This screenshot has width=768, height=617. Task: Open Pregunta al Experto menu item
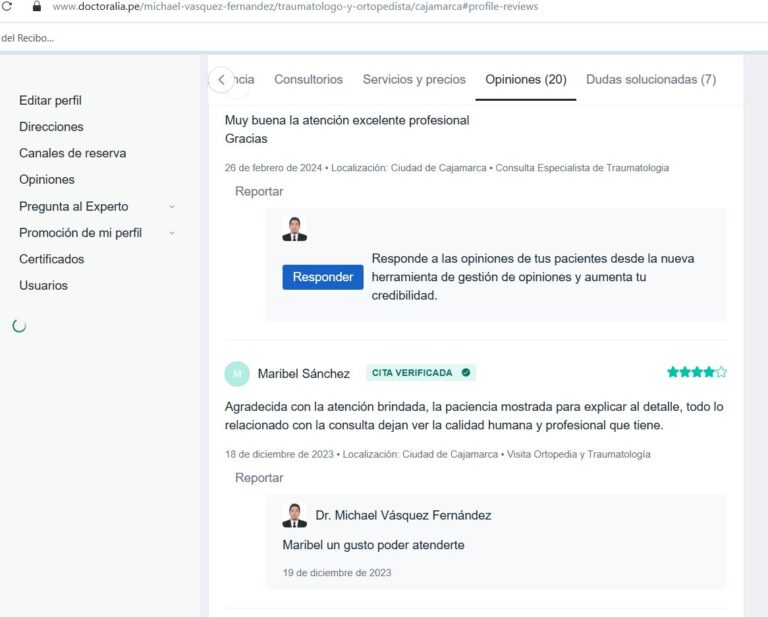[x=73, y=207]
